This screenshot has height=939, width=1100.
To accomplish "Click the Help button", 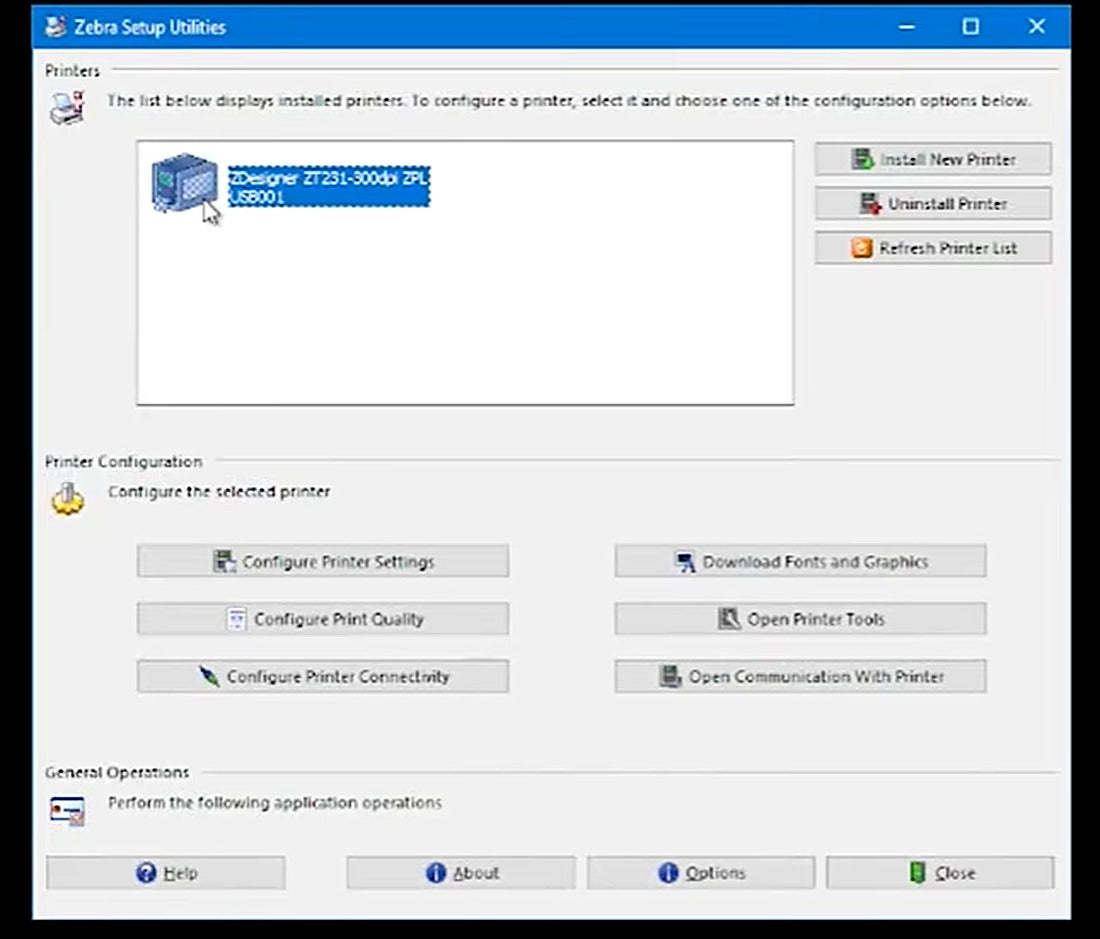I will click(166, 872).
